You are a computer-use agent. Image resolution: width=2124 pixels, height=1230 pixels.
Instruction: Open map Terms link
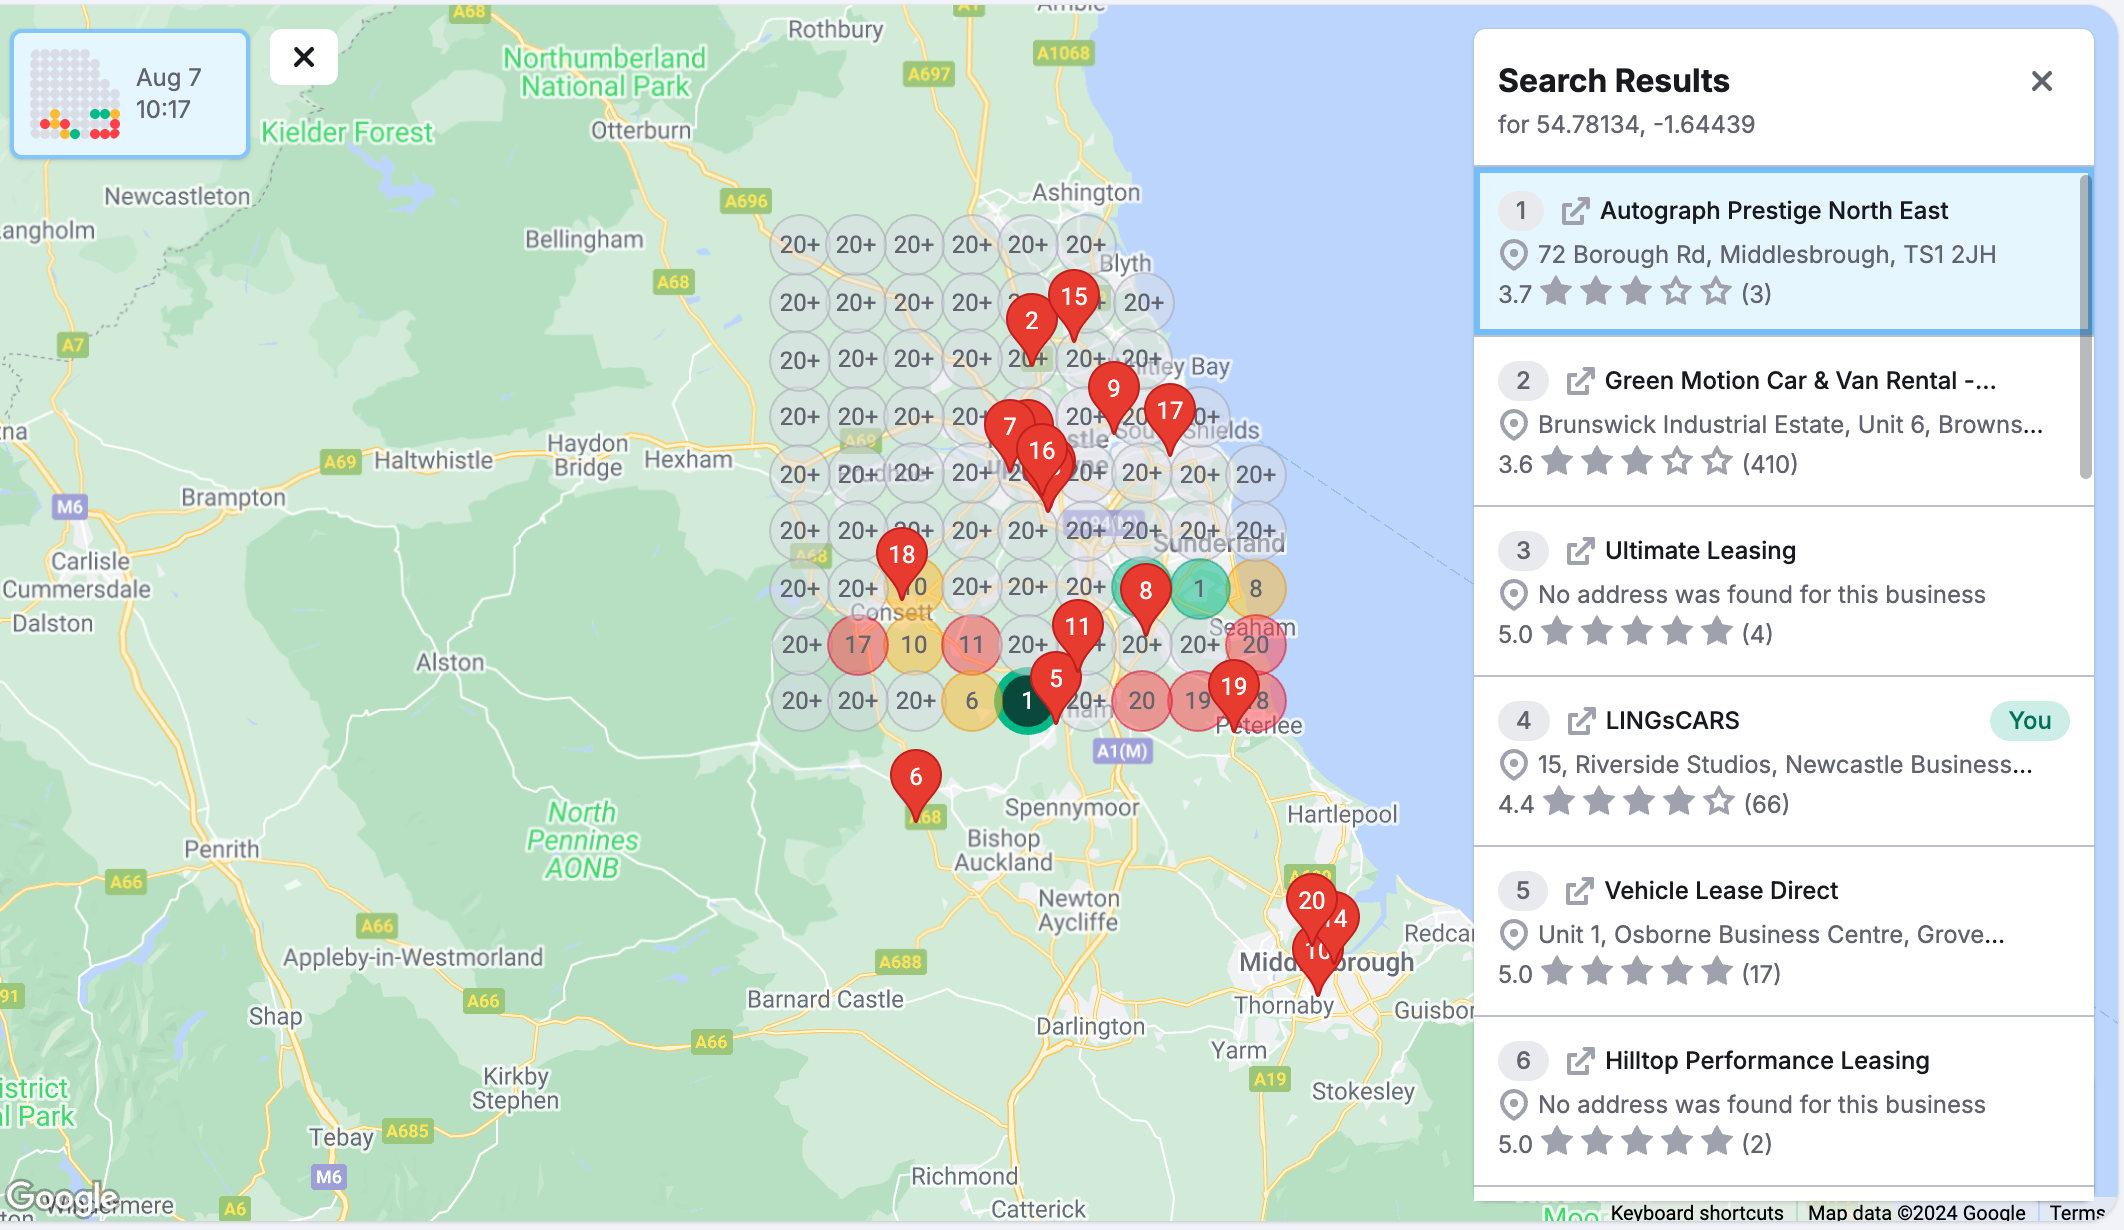click(2076, 1213)
